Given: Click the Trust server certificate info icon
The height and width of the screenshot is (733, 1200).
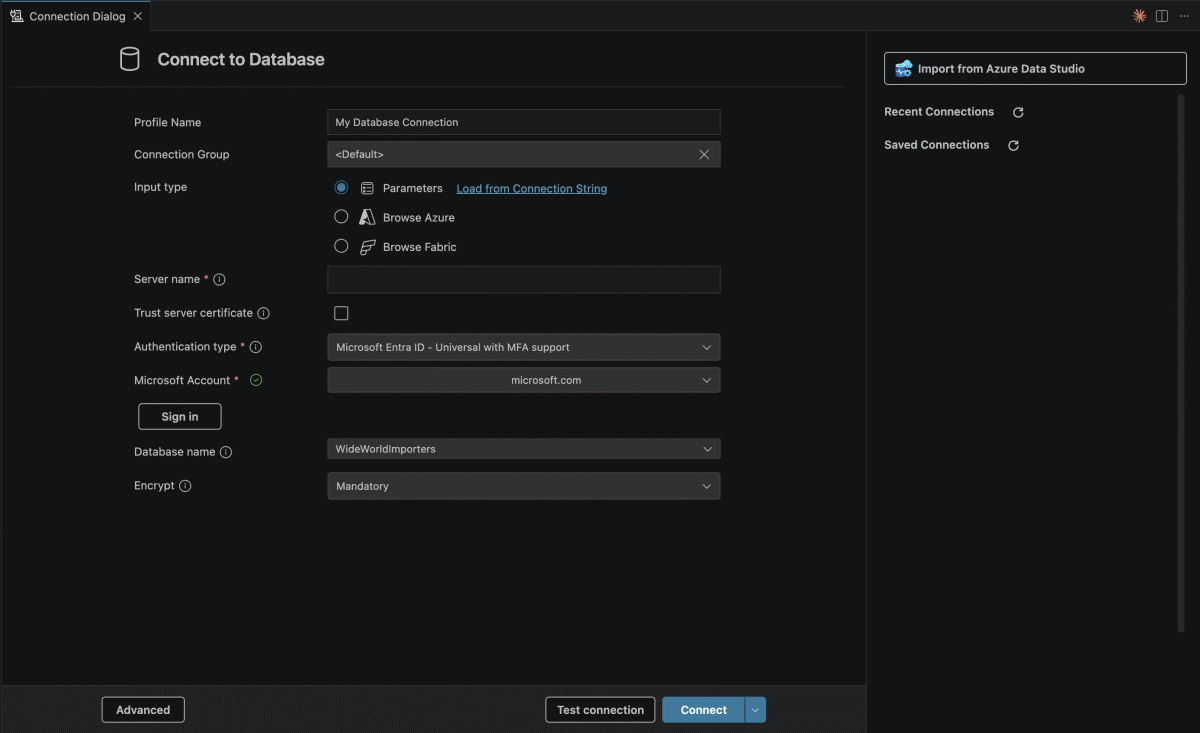Looking at the screenshot, I should 264,313.
